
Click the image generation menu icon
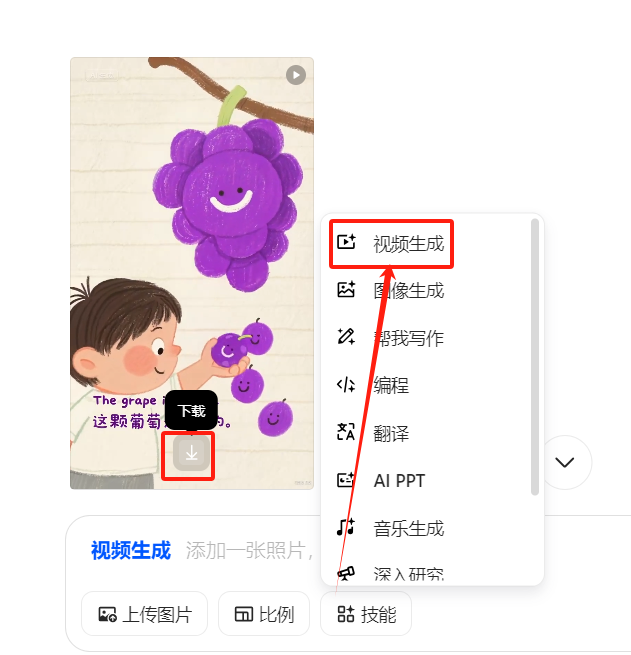(x=346, y=289)
